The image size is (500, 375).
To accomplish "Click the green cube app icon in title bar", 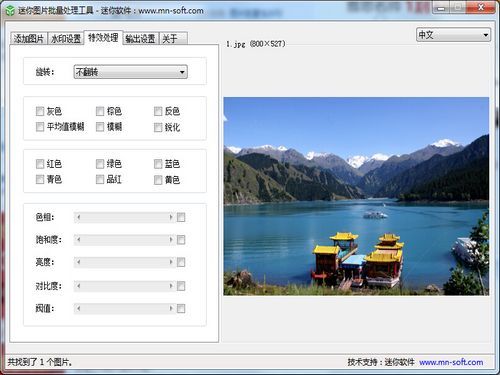I will (x=10, y=11).
